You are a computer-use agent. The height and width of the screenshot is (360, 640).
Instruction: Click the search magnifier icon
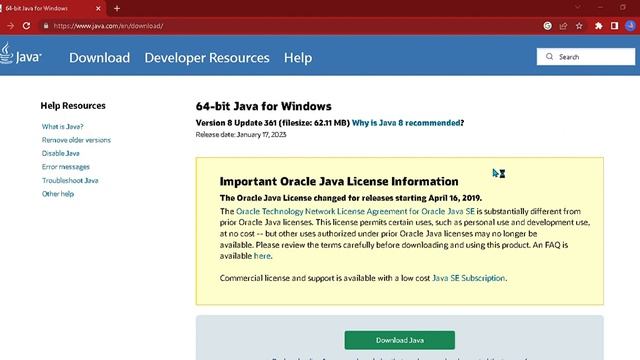(549, 57)
